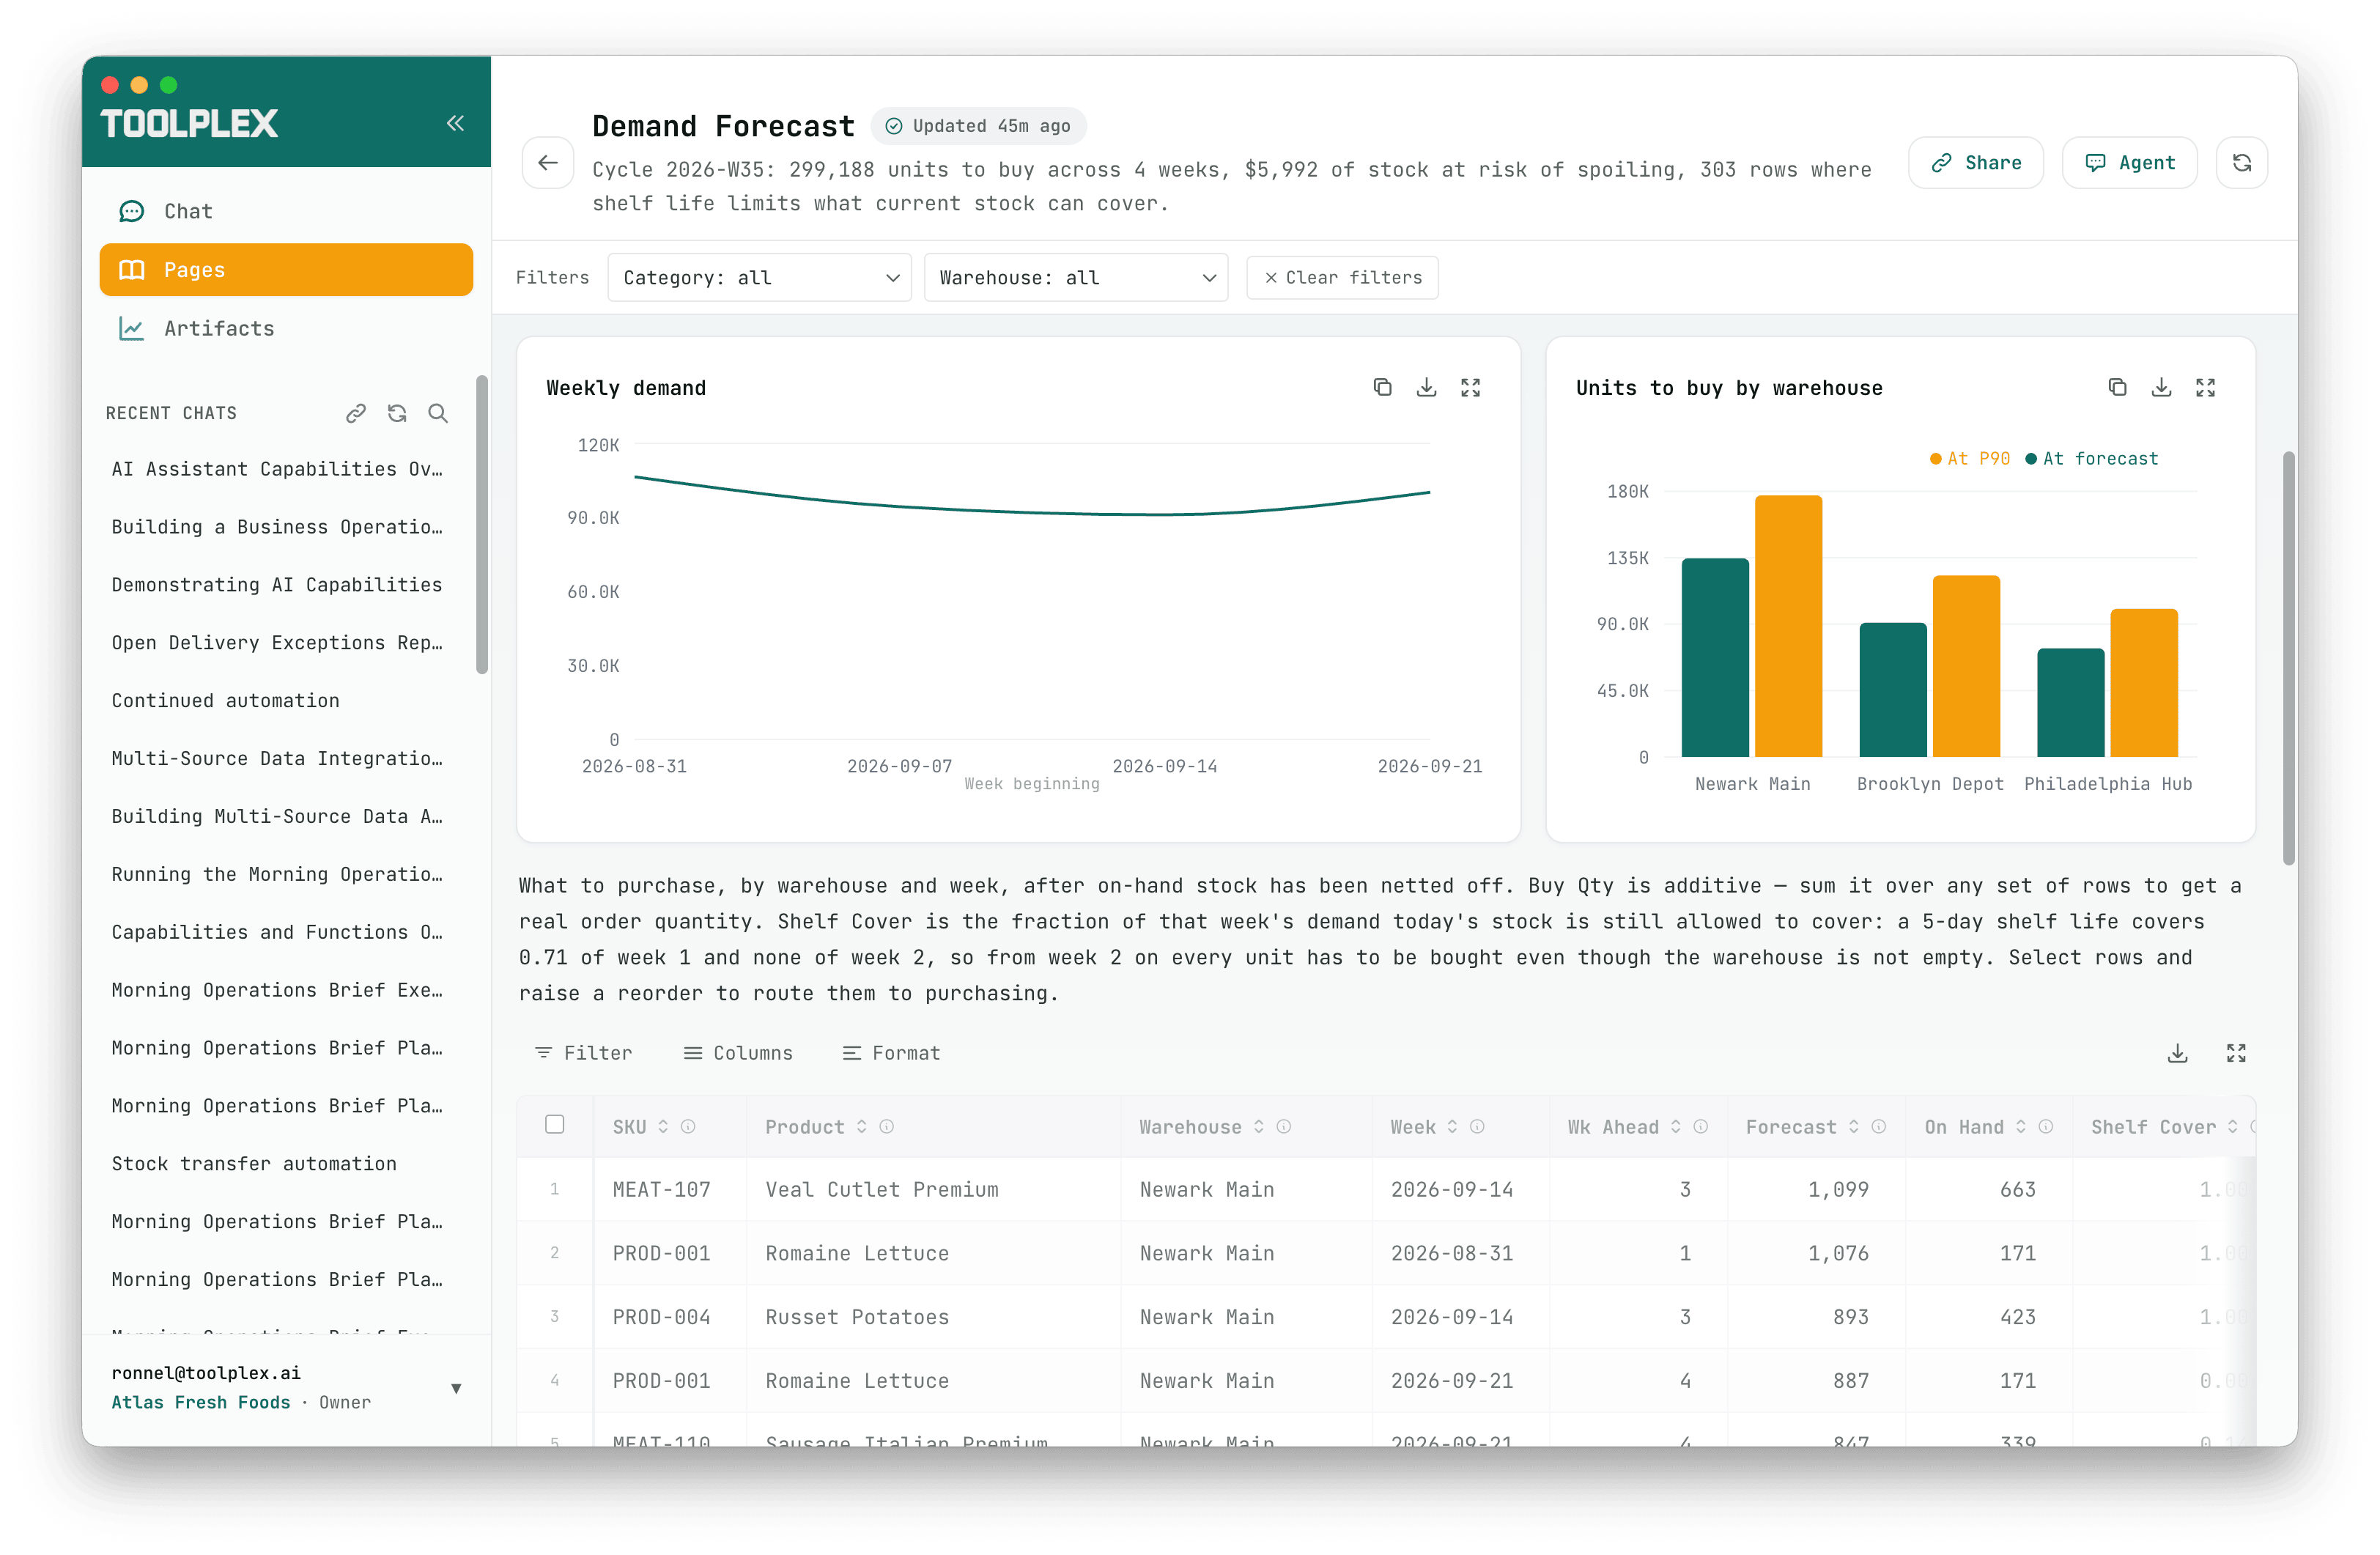This screenshot has width=2380, height=1555.
Task: Click Brooklyn Depot At forecast teal bar
Action: [1892, 690]
